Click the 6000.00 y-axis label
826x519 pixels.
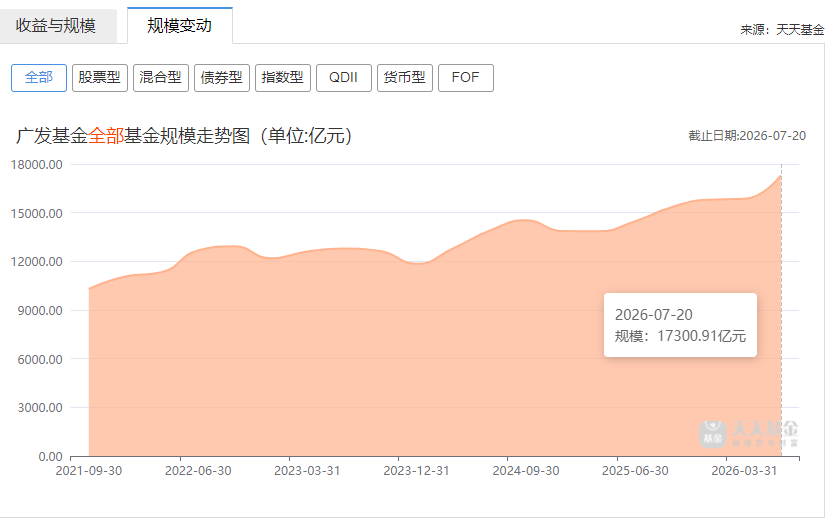tap(40, 359)
